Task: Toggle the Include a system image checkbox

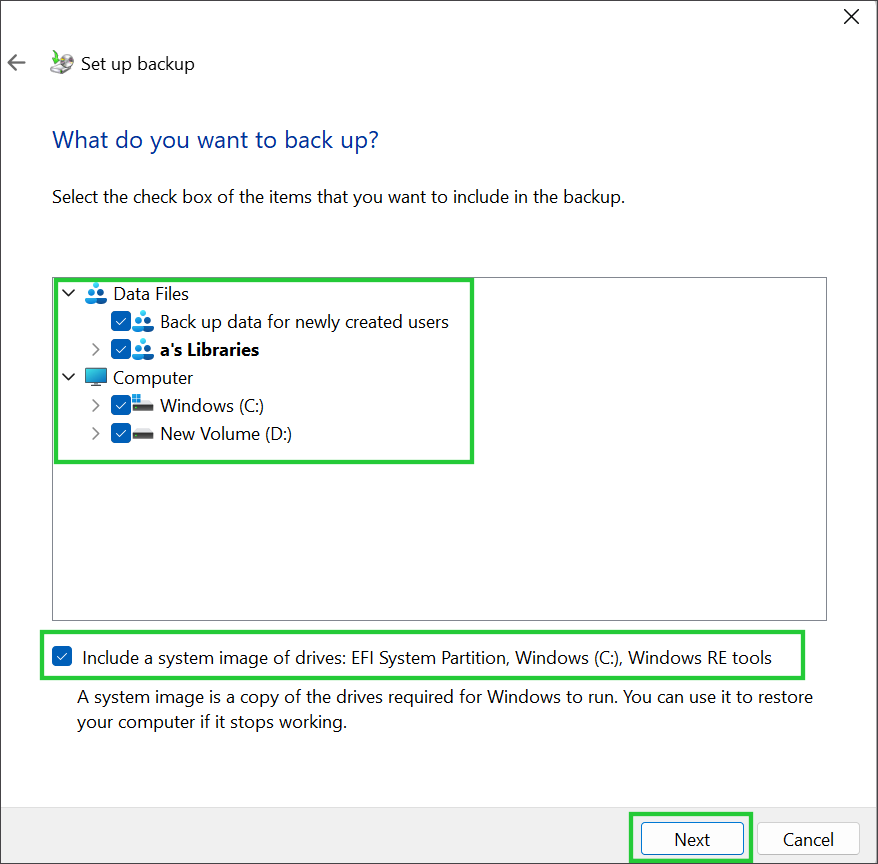Action: pyautogui.click(x=62, y=656)
